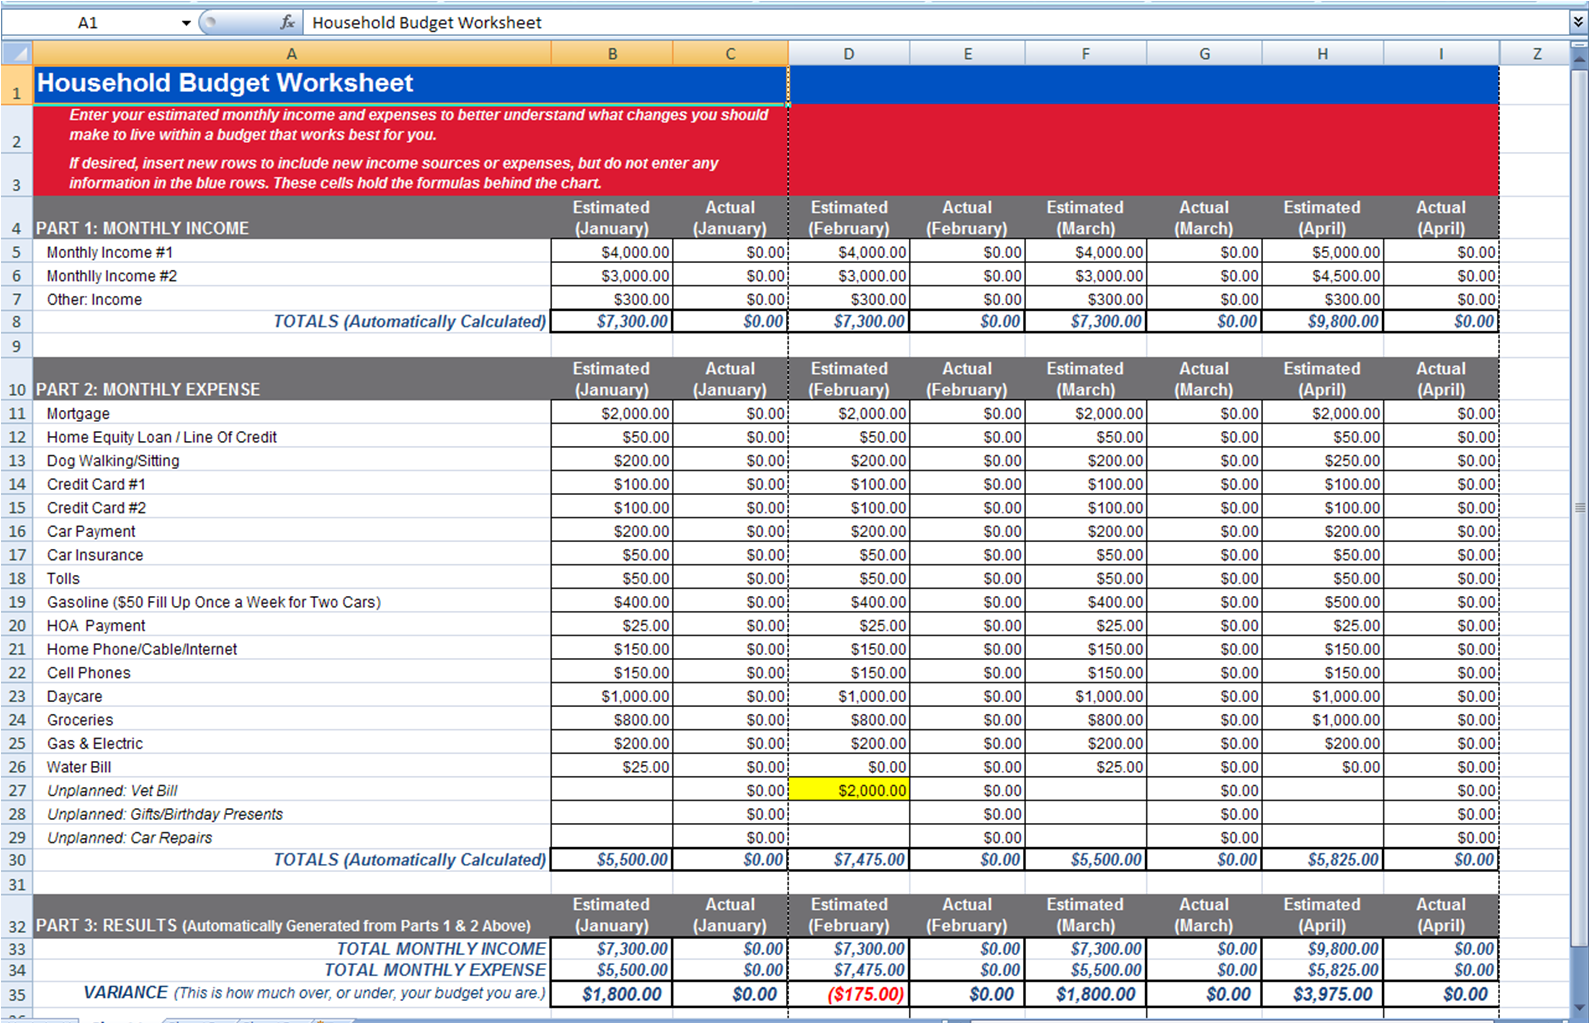This screenshot has height=1024, width=1590.
Task: Select the Other: Income label cell
Action: coord(291,299)
